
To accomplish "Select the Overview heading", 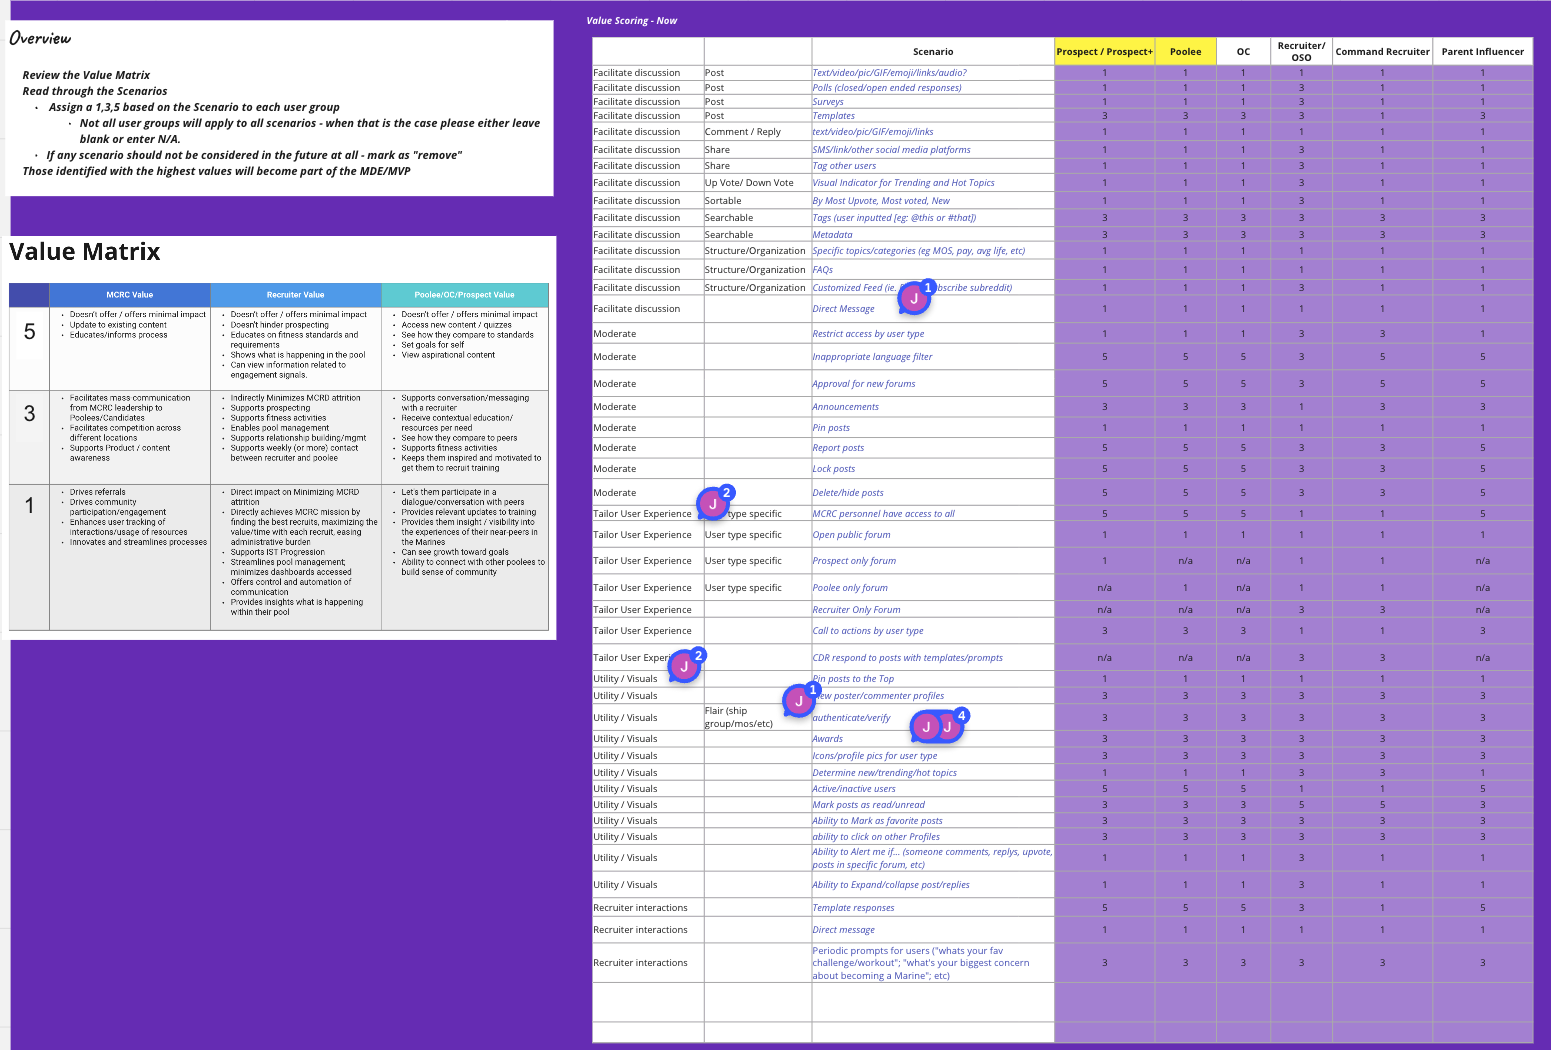I will (x=40, y=39).
